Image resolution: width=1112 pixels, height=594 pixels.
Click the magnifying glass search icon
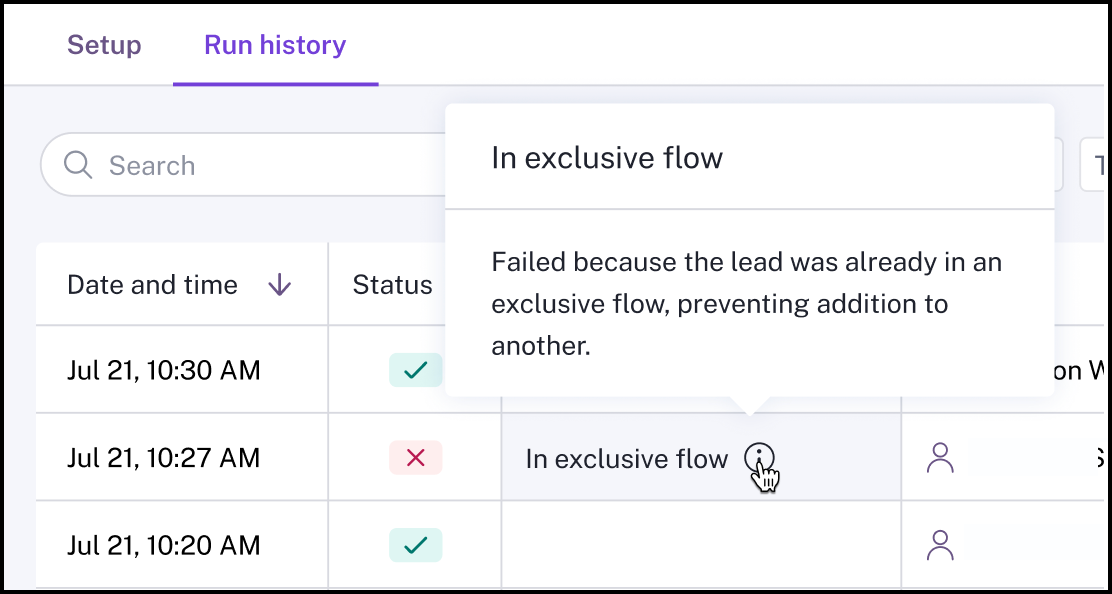(x=77, y=165)
